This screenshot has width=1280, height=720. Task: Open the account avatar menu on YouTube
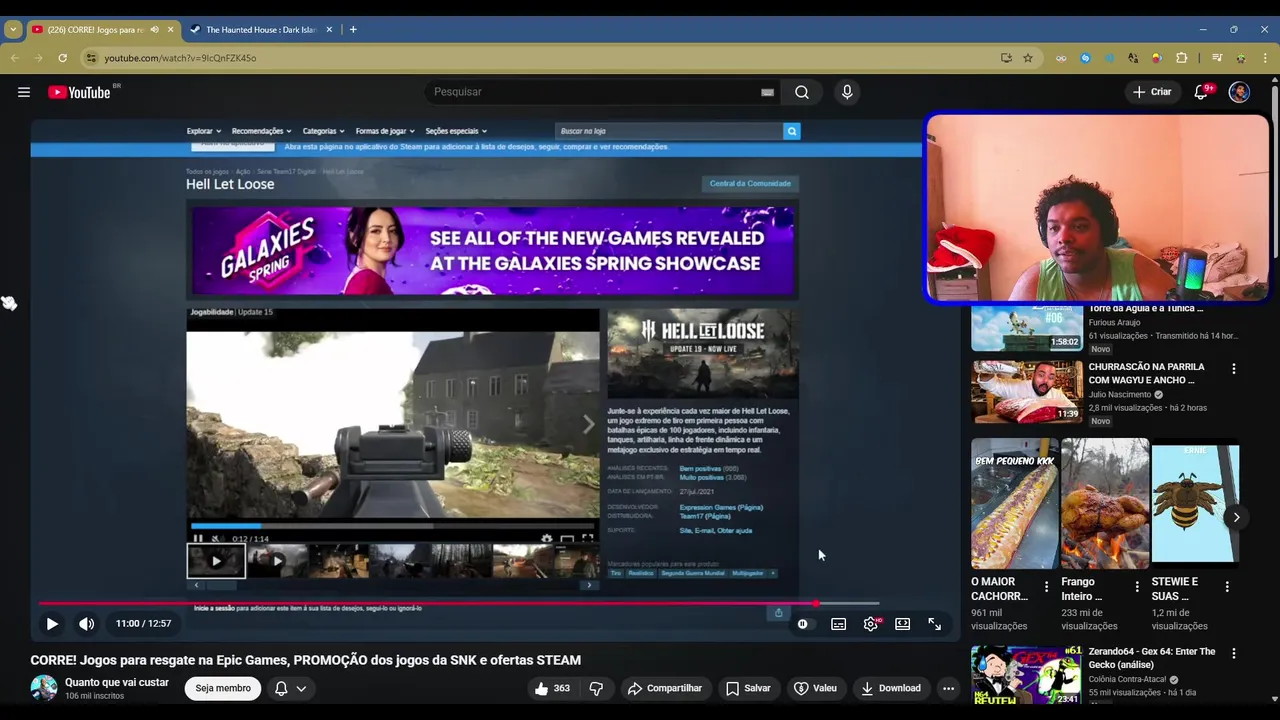(1239, 92)
